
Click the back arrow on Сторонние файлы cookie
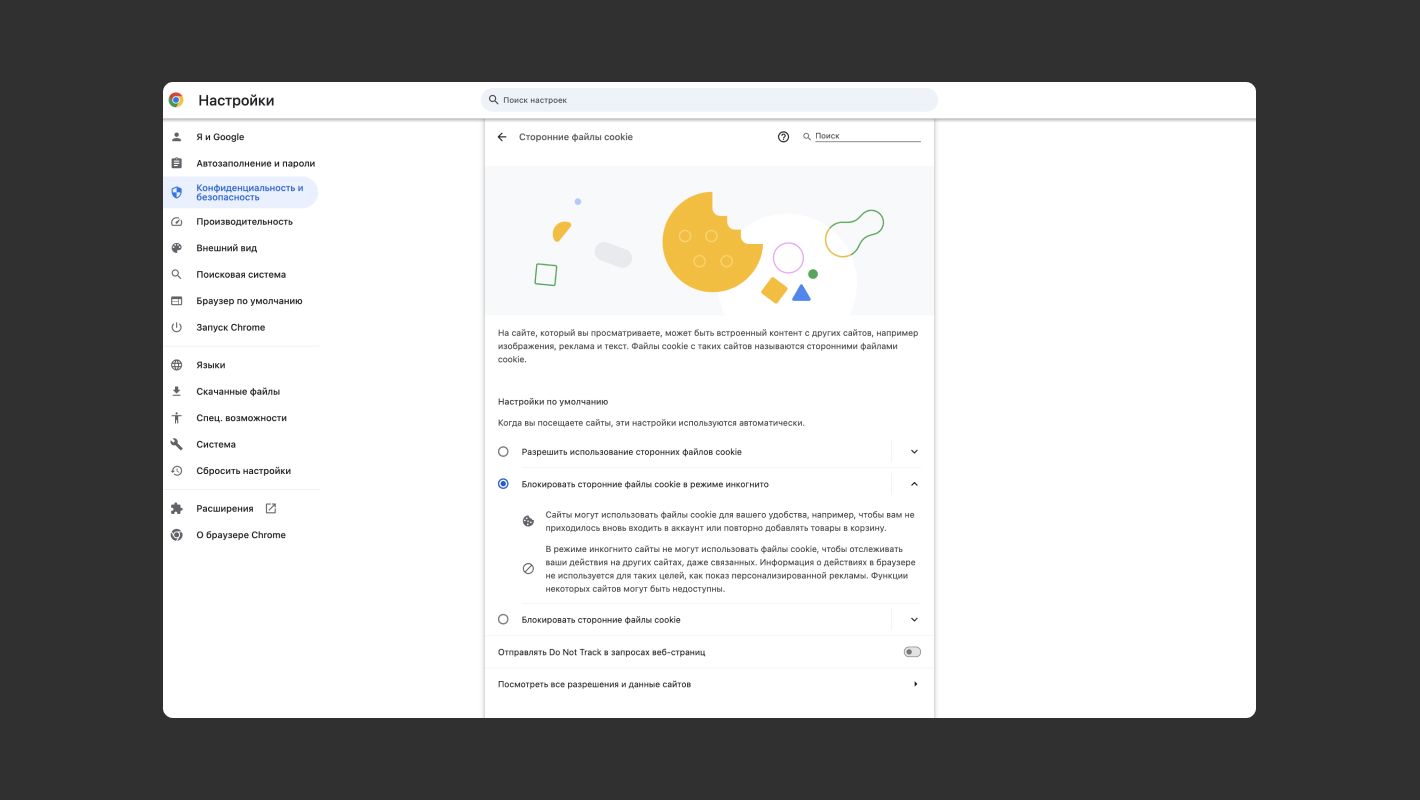click(x=502, y=136)
